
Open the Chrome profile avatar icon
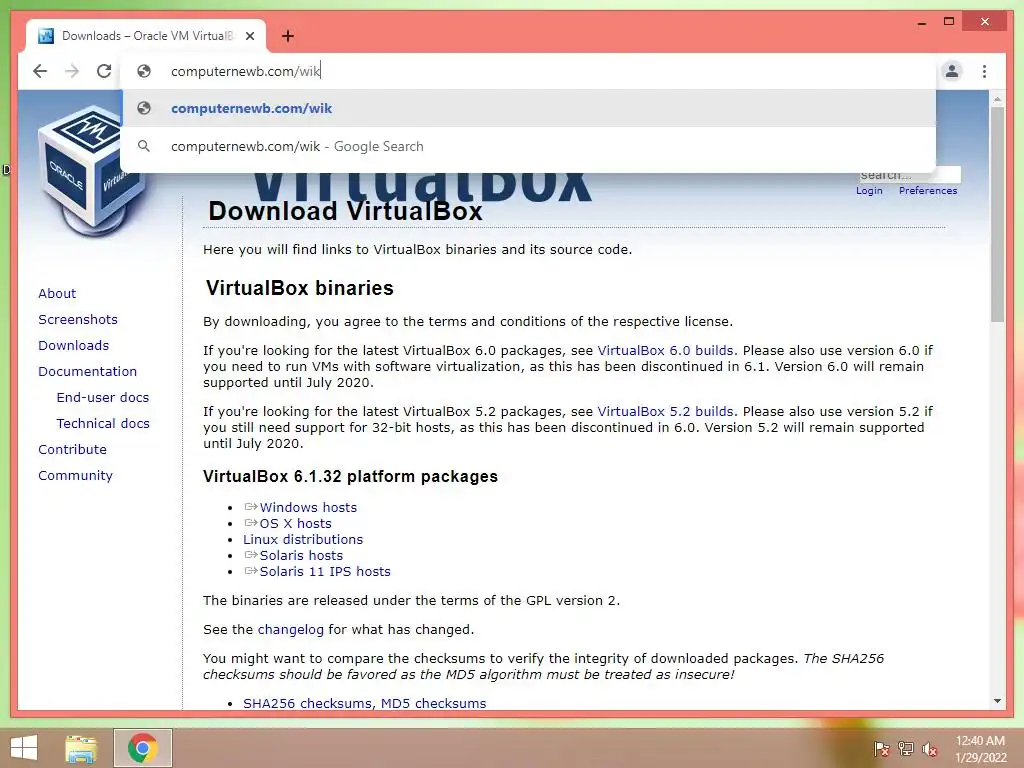click(952, 71)
